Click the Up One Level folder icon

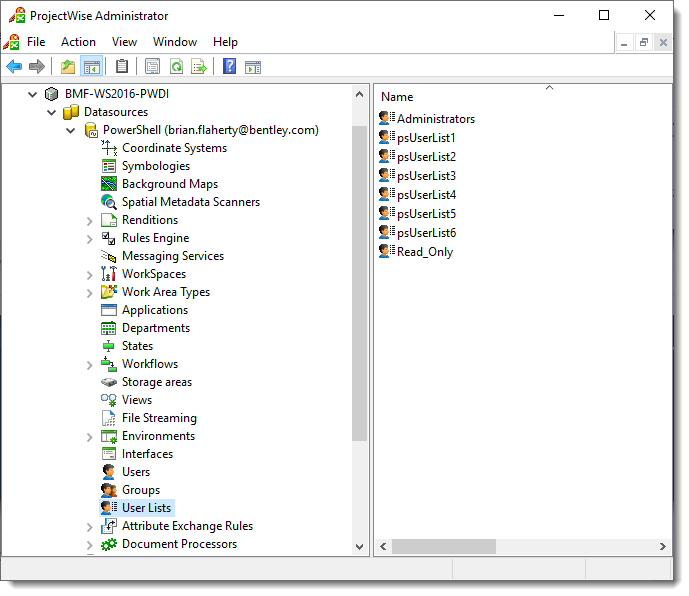68,67
